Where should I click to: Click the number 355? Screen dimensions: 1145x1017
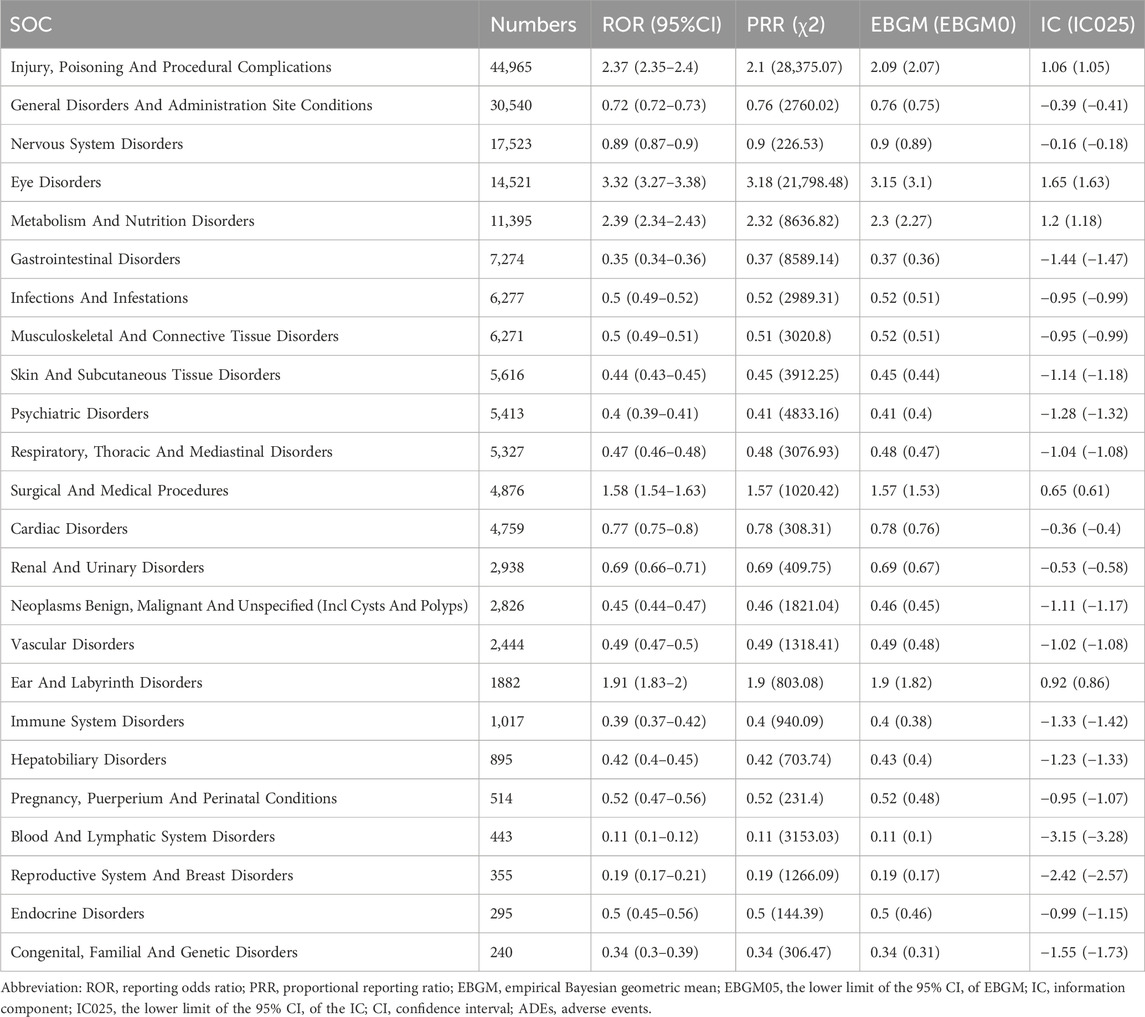click(501, 875)
